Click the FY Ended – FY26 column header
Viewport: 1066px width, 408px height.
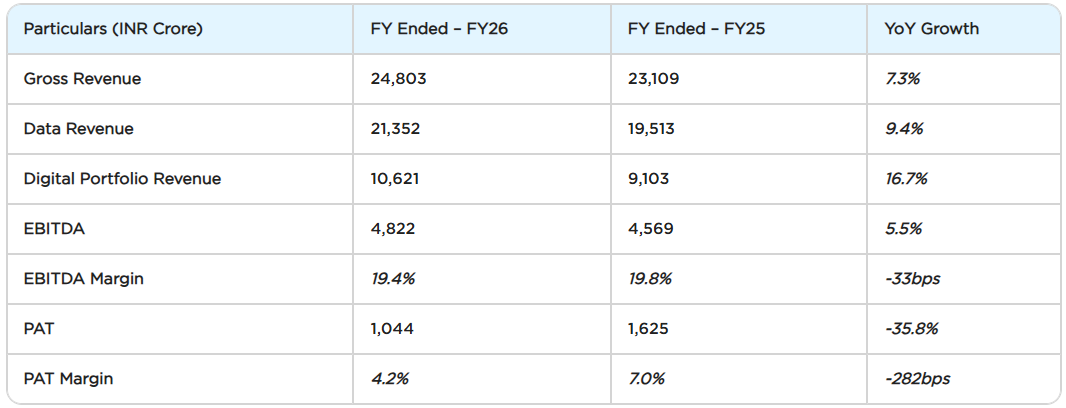click(x=439, y=29)
